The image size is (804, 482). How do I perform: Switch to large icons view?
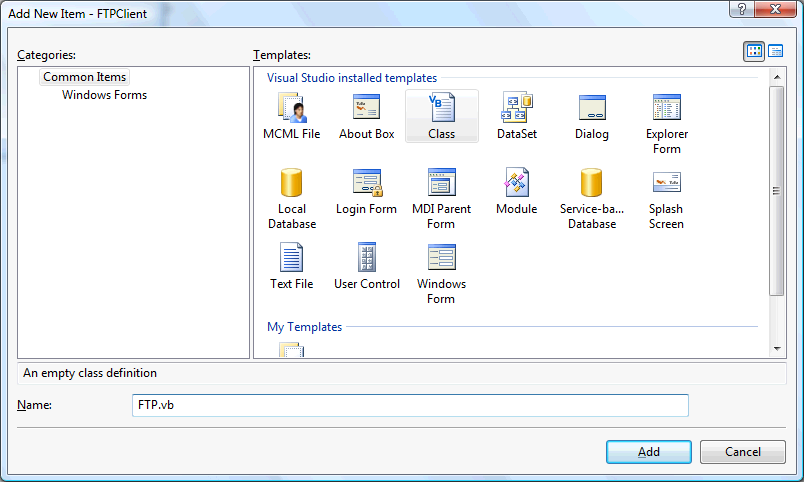[754, 51]
